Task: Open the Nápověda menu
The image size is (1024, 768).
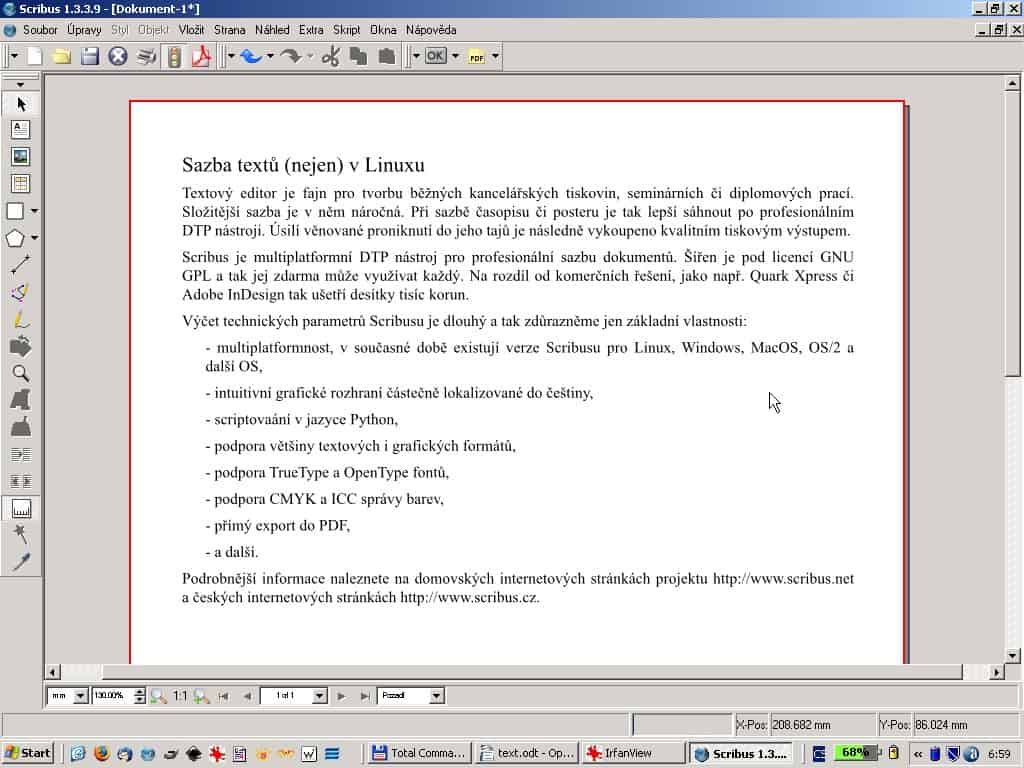Action: coord(431,30)
